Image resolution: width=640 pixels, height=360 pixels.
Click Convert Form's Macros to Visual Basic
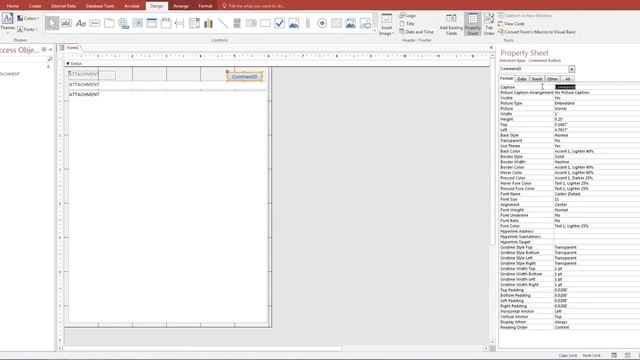tap(536, 32)
